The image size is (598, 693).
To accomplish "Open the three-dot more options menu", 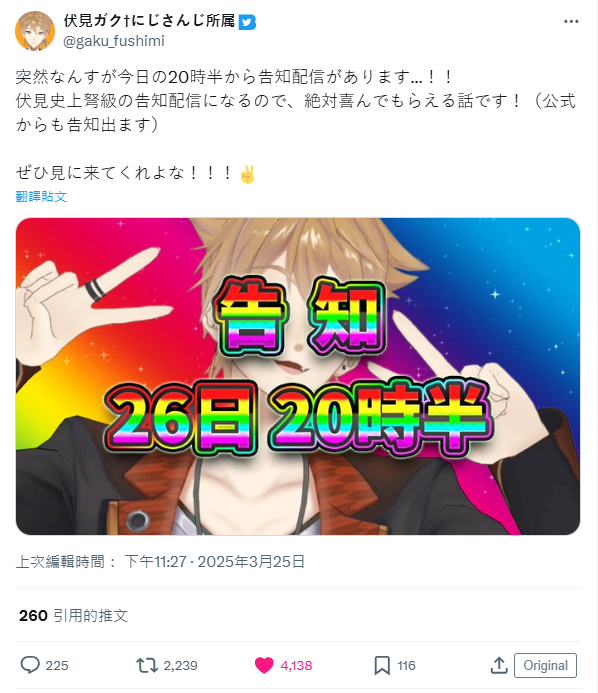I will pyautogui.click(x=571, y=22).
